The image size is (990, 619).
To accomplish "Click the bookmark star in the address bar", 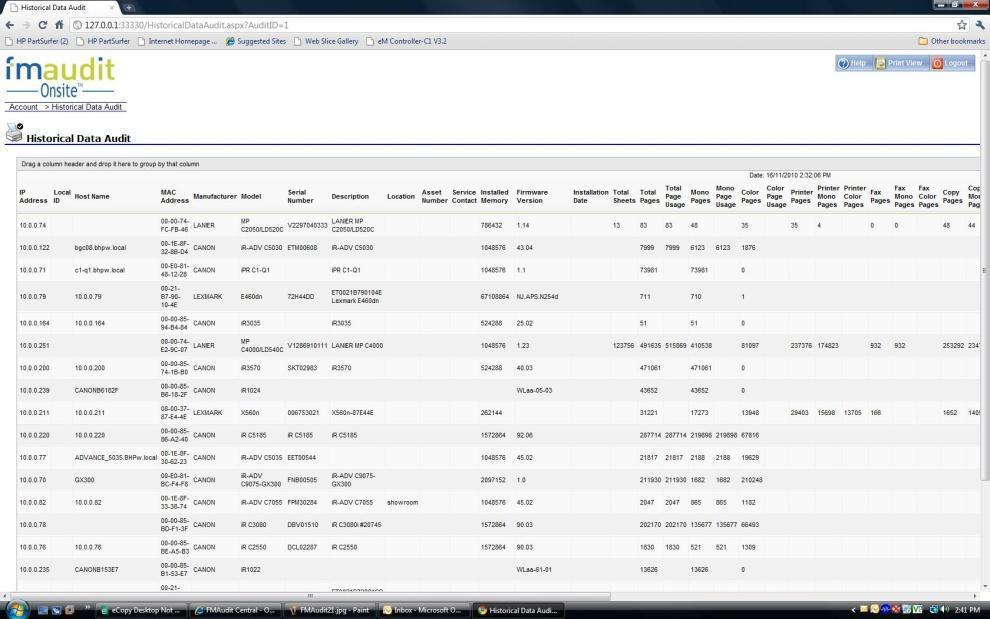I will (x=960, y=25).
